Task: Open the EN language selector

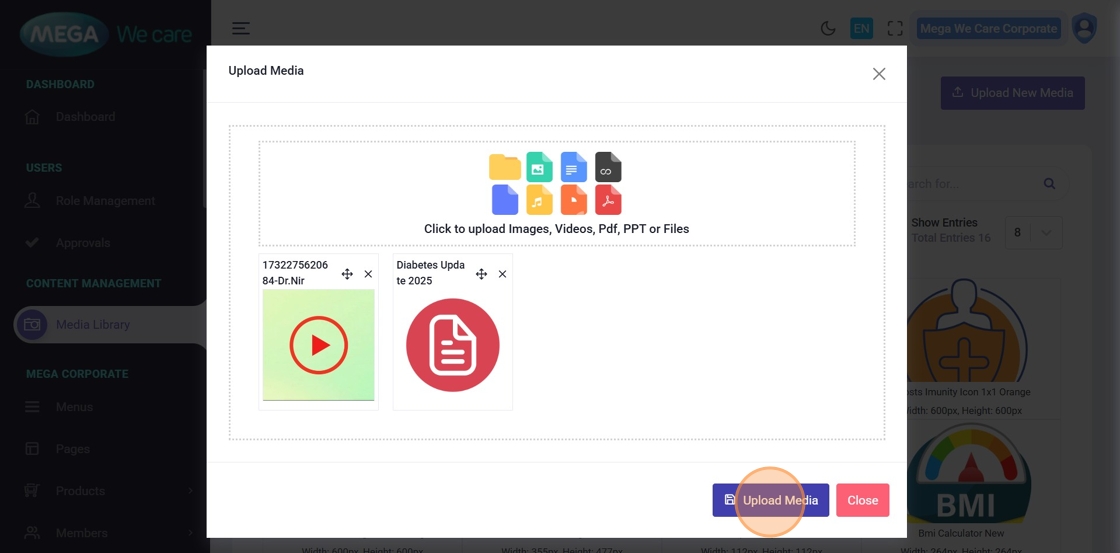Action: coord(861,29)
